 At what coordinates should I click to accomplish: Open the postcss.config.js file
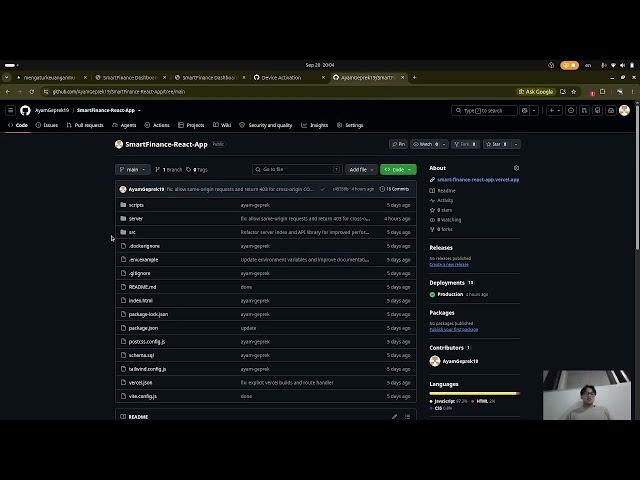(147, 342)
